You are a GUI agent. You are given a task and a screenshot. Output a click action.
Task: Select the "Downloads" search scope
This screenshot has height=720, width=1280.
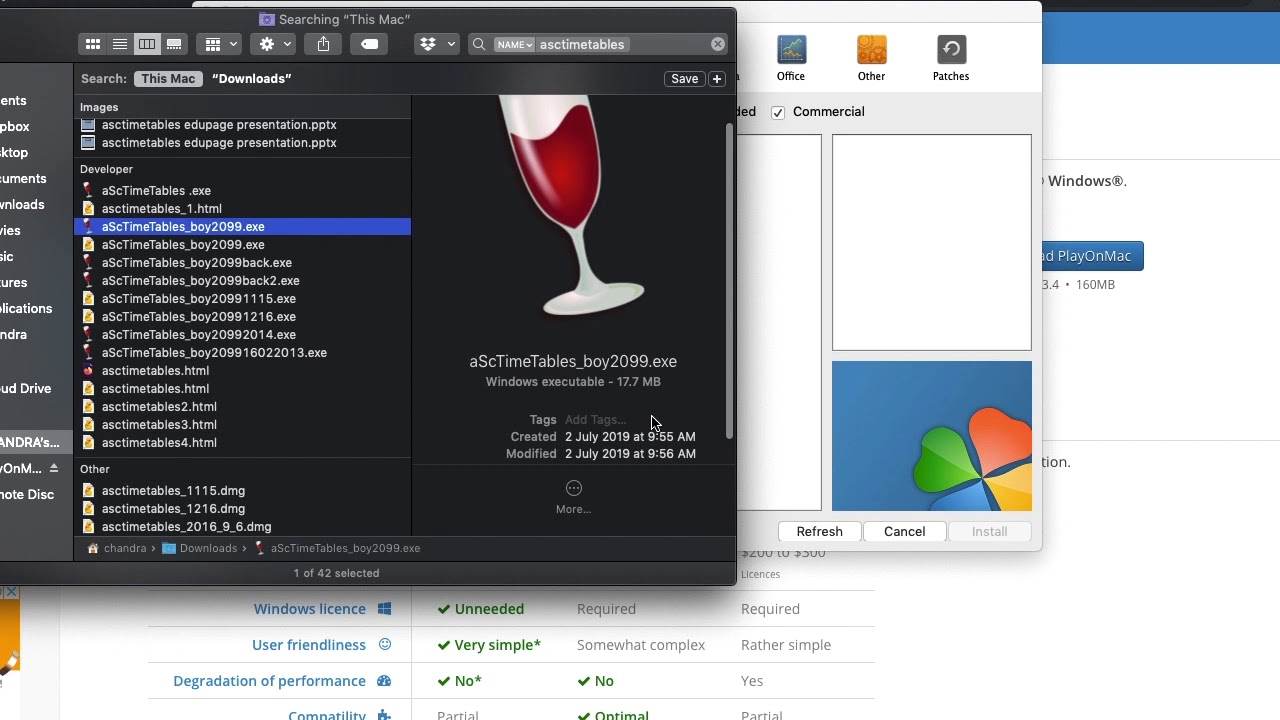tap(251, 78)
